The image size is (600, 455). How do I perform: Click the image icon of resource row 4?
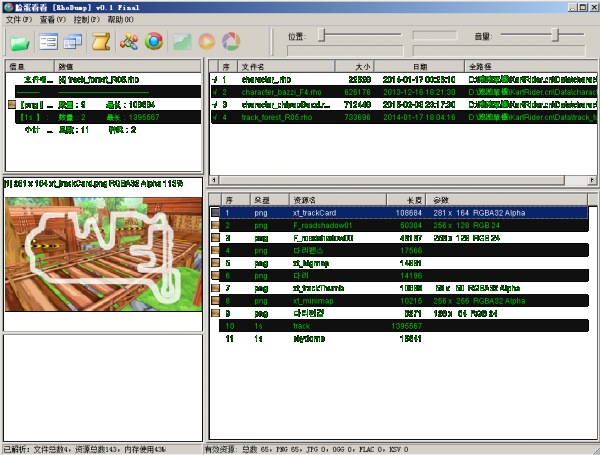[x=215, y=250]
